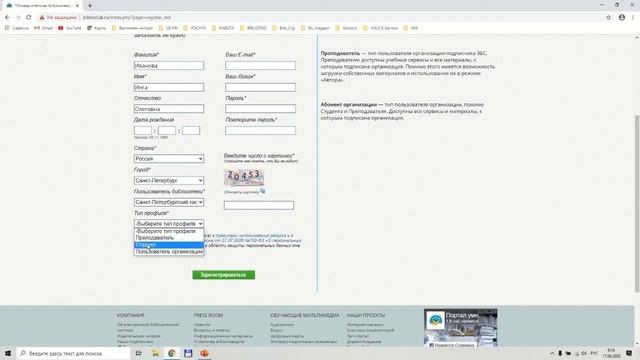Collapse the Тип профиля dropdown
Image resolution: width=640 pixels, height=360 pixels.
[x=169, y=224]
